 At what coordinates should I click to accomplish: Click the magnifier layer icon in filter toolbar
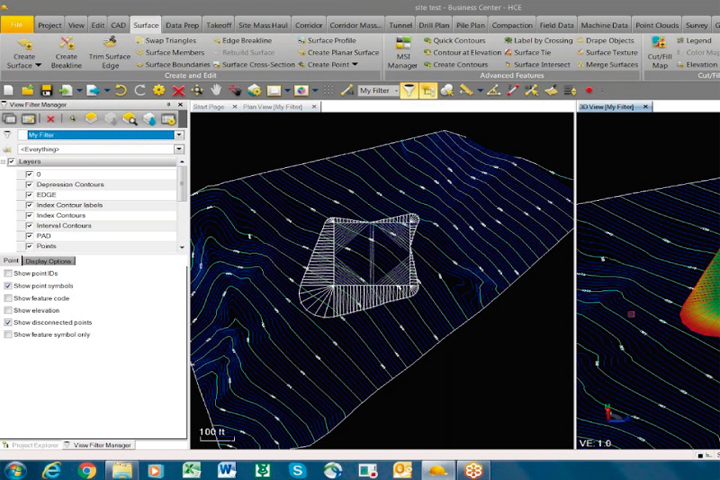(x=129, y=119)
